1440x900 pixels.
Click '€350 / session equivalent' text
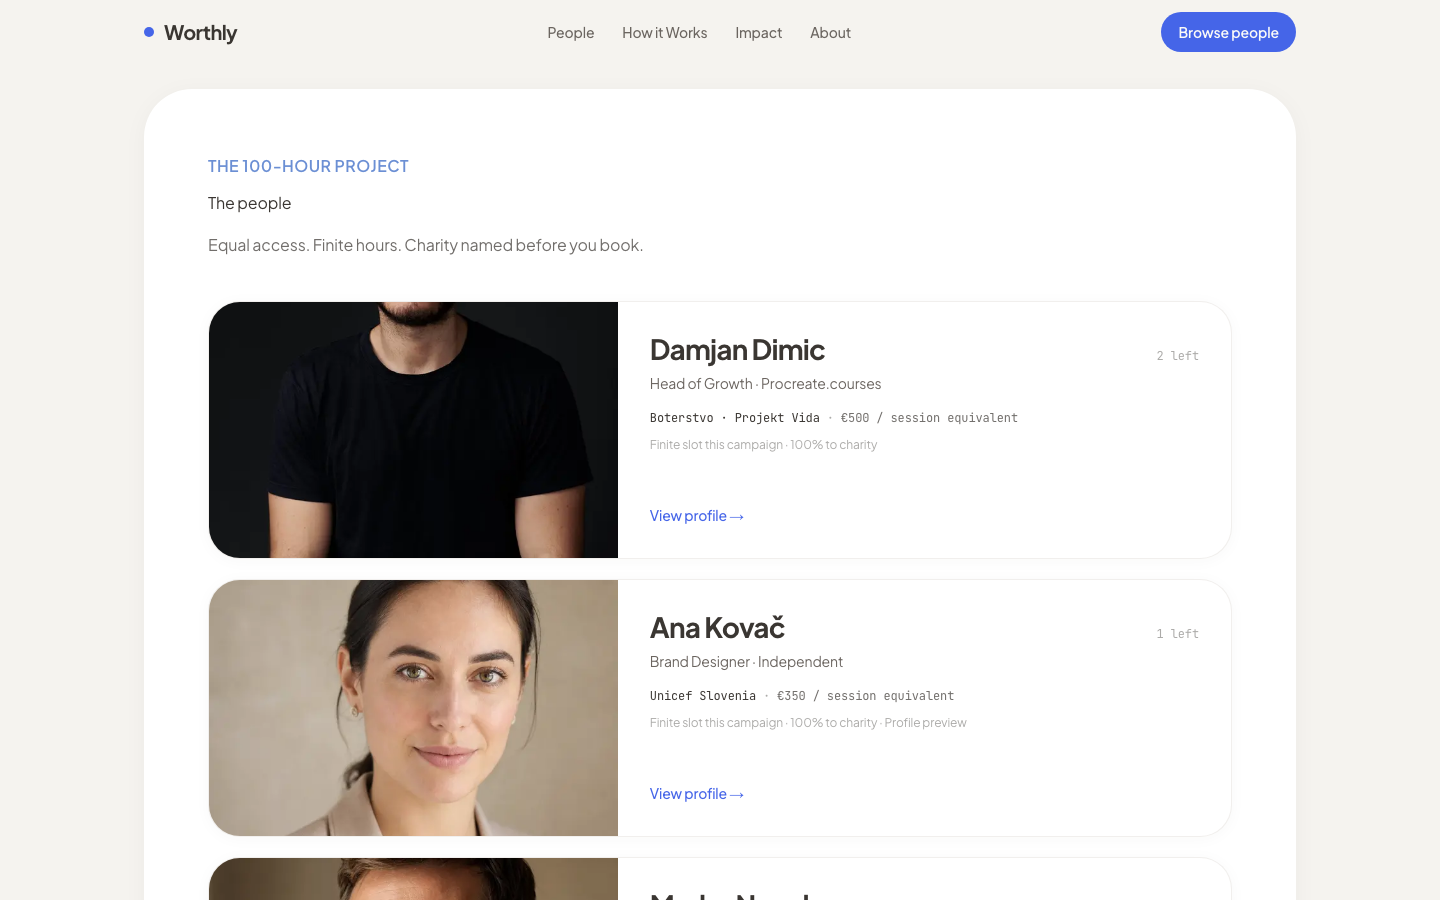click(x=865, y=696)
